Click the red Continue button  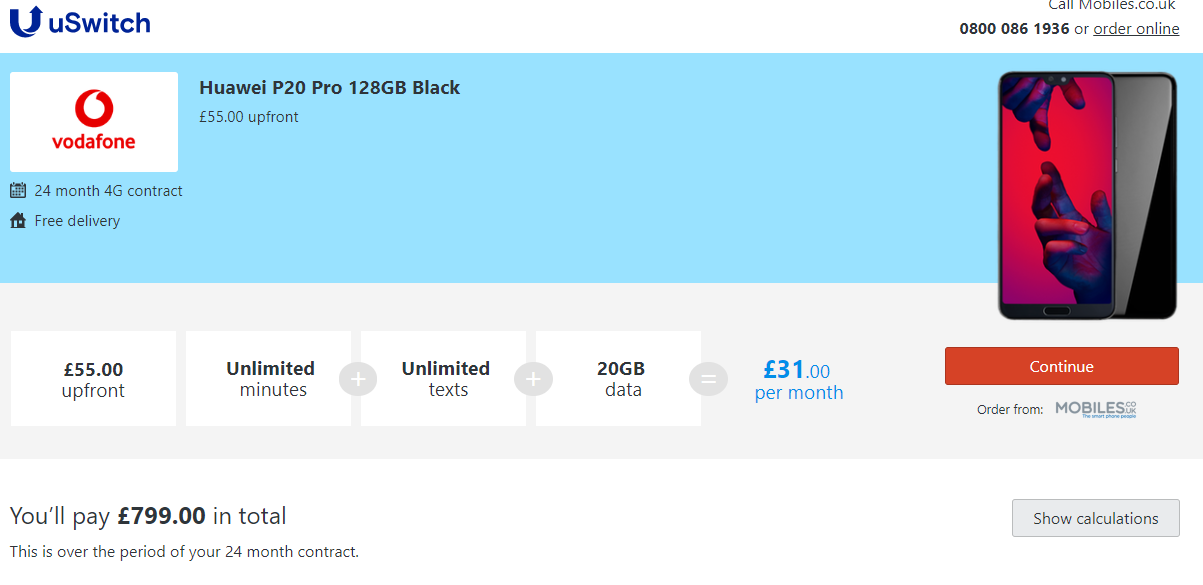pos(1062,366)
